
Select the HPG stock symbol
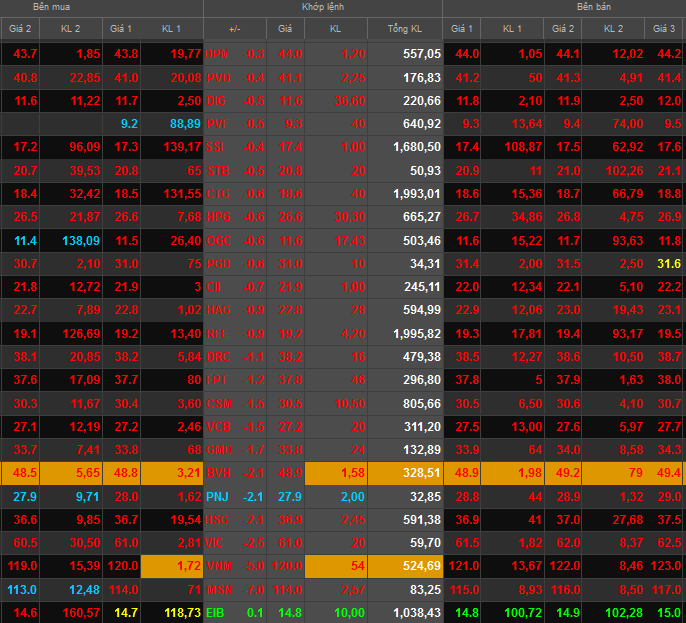pos(218,217)
